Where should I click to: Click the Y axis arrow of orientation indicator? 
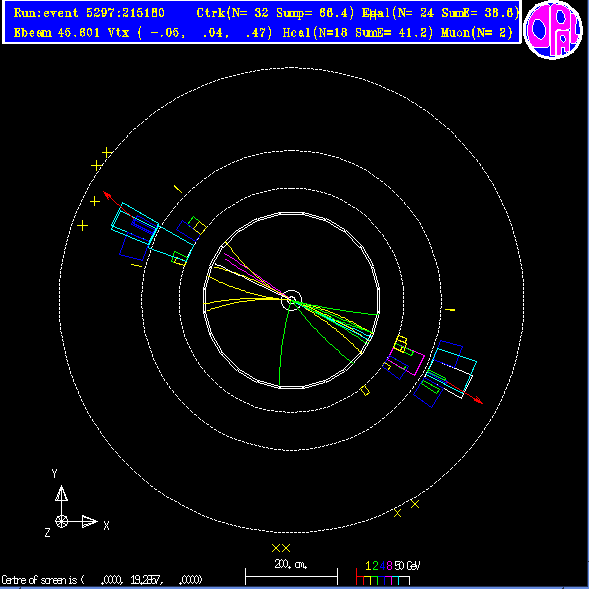61,493
